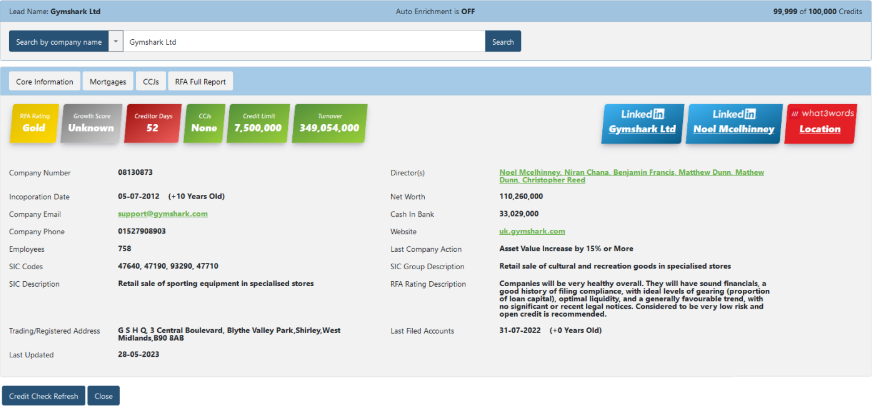
Task: Open the Search by company name dropdown arrow
Action: coord(116,41)
